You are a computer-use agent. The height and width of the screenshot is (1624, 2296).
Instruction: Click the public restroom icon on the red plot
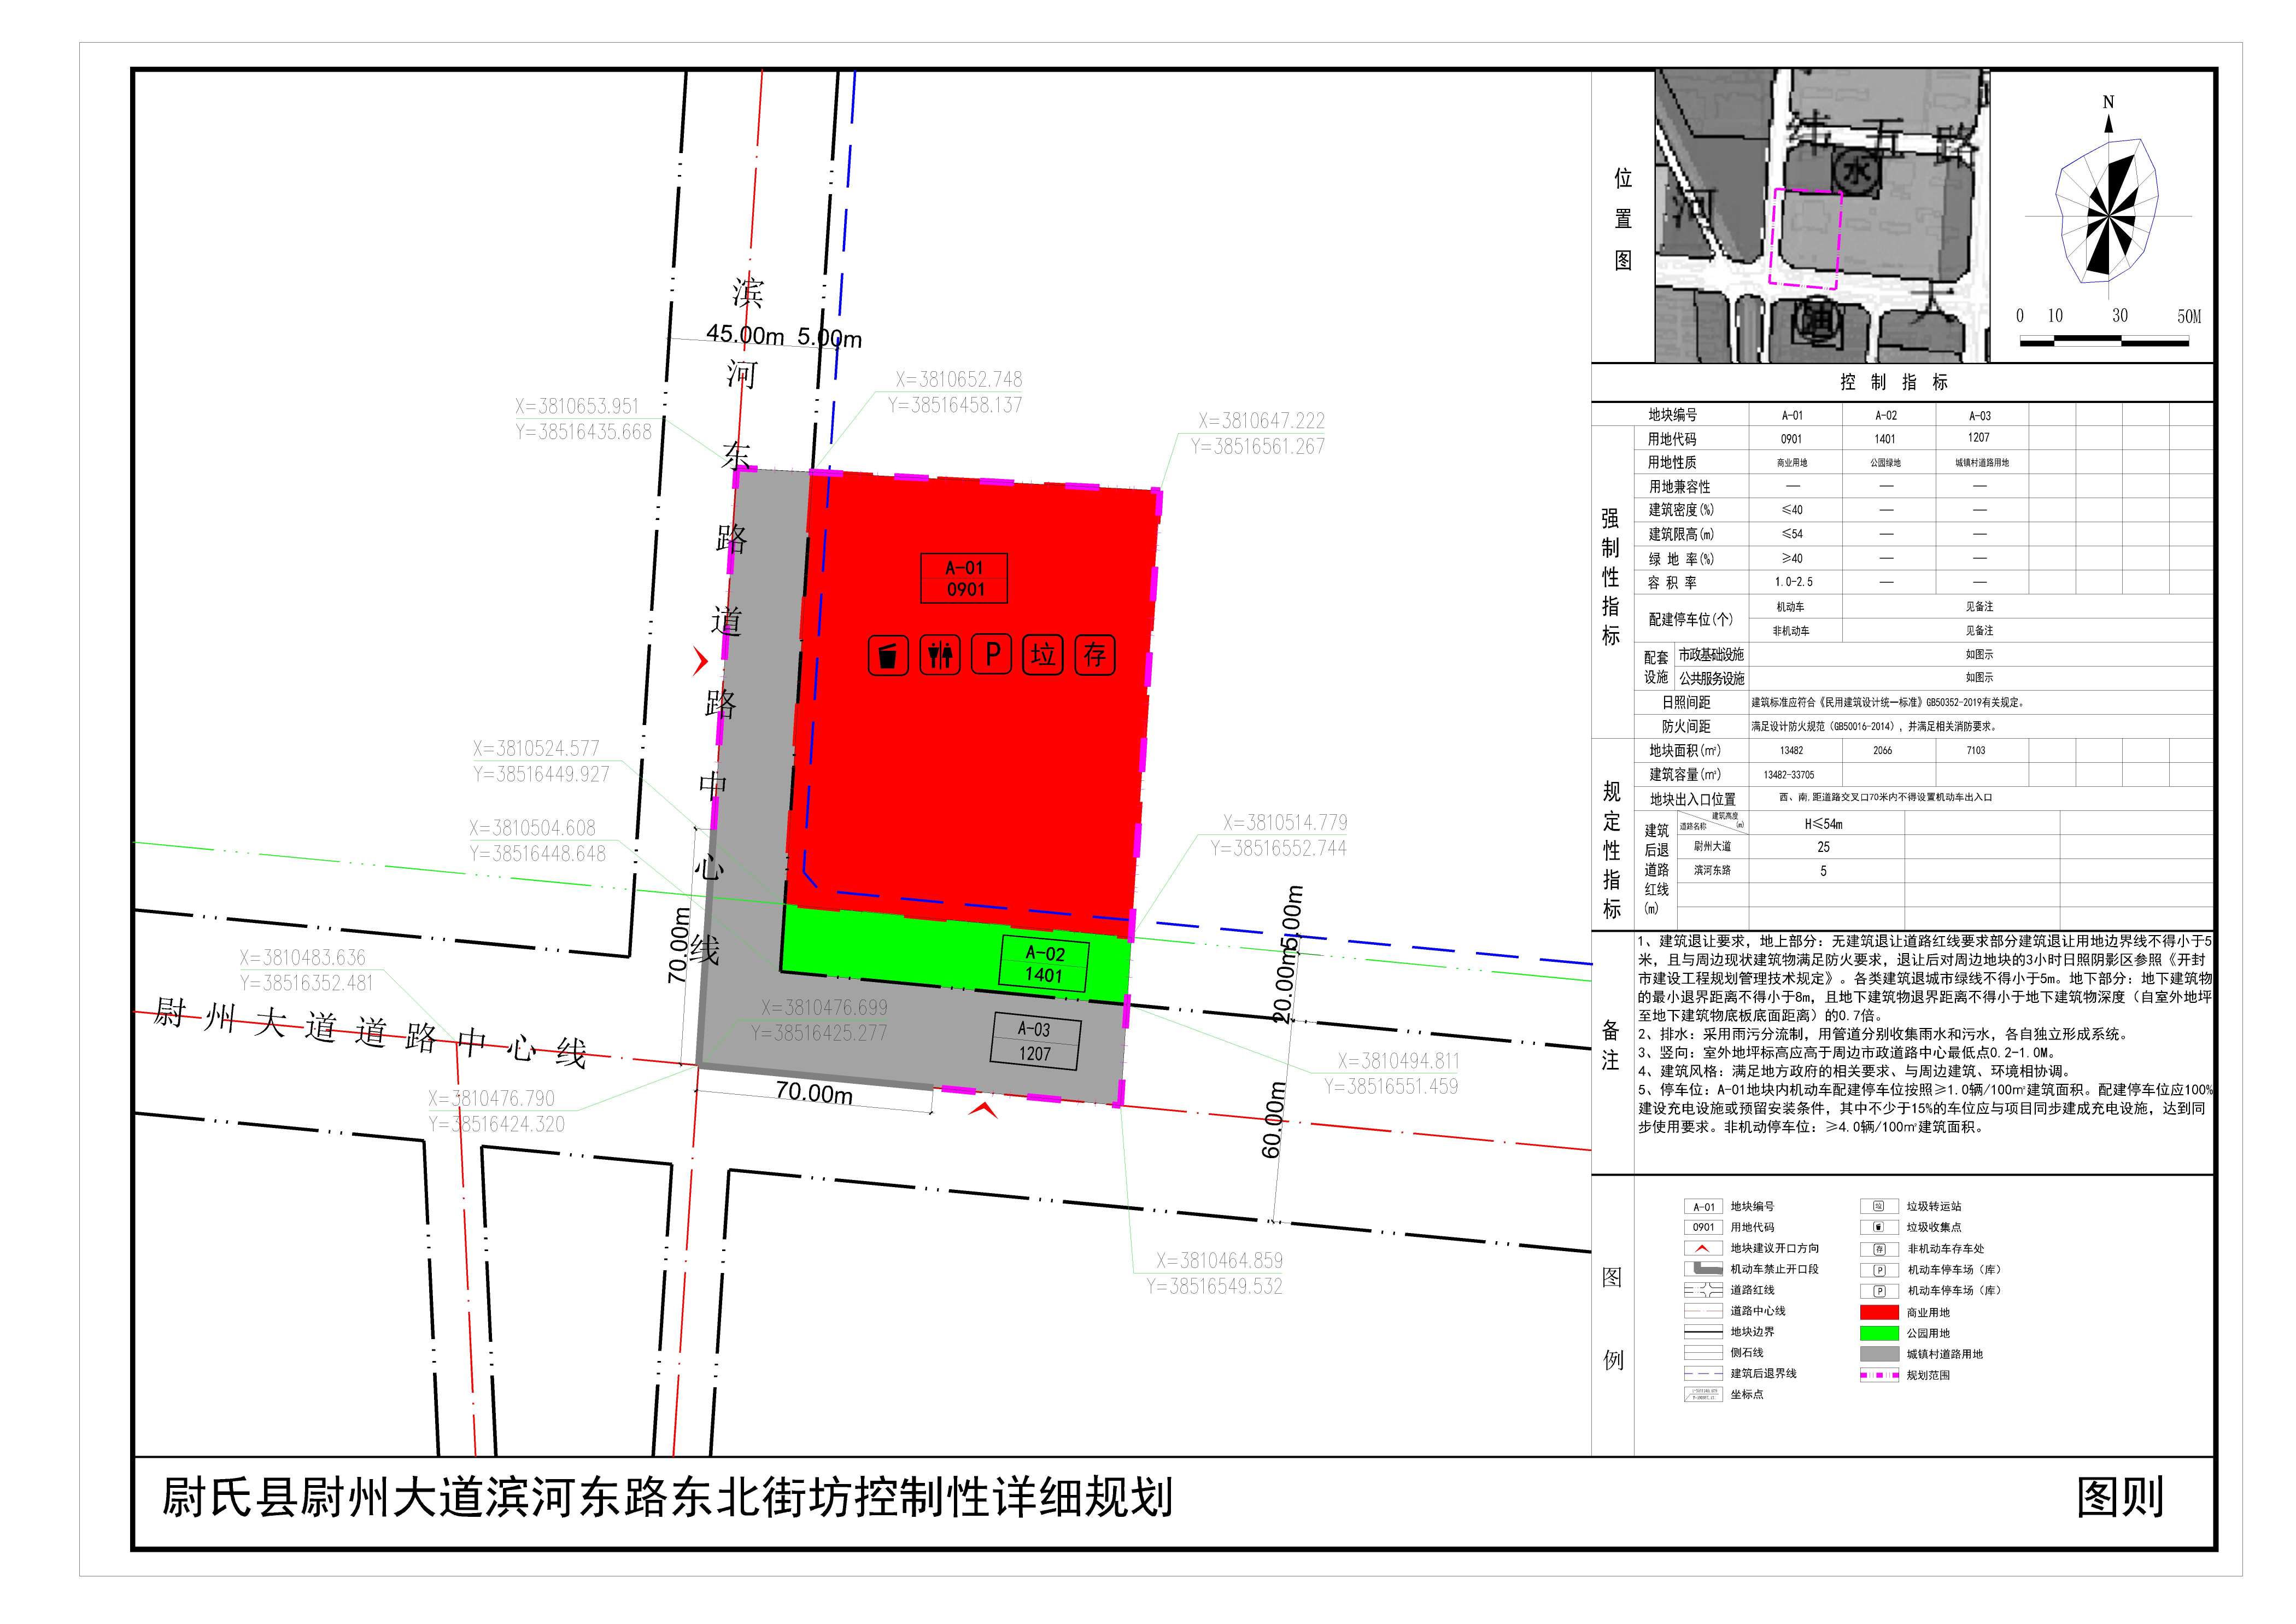click(x=940, y=656)
